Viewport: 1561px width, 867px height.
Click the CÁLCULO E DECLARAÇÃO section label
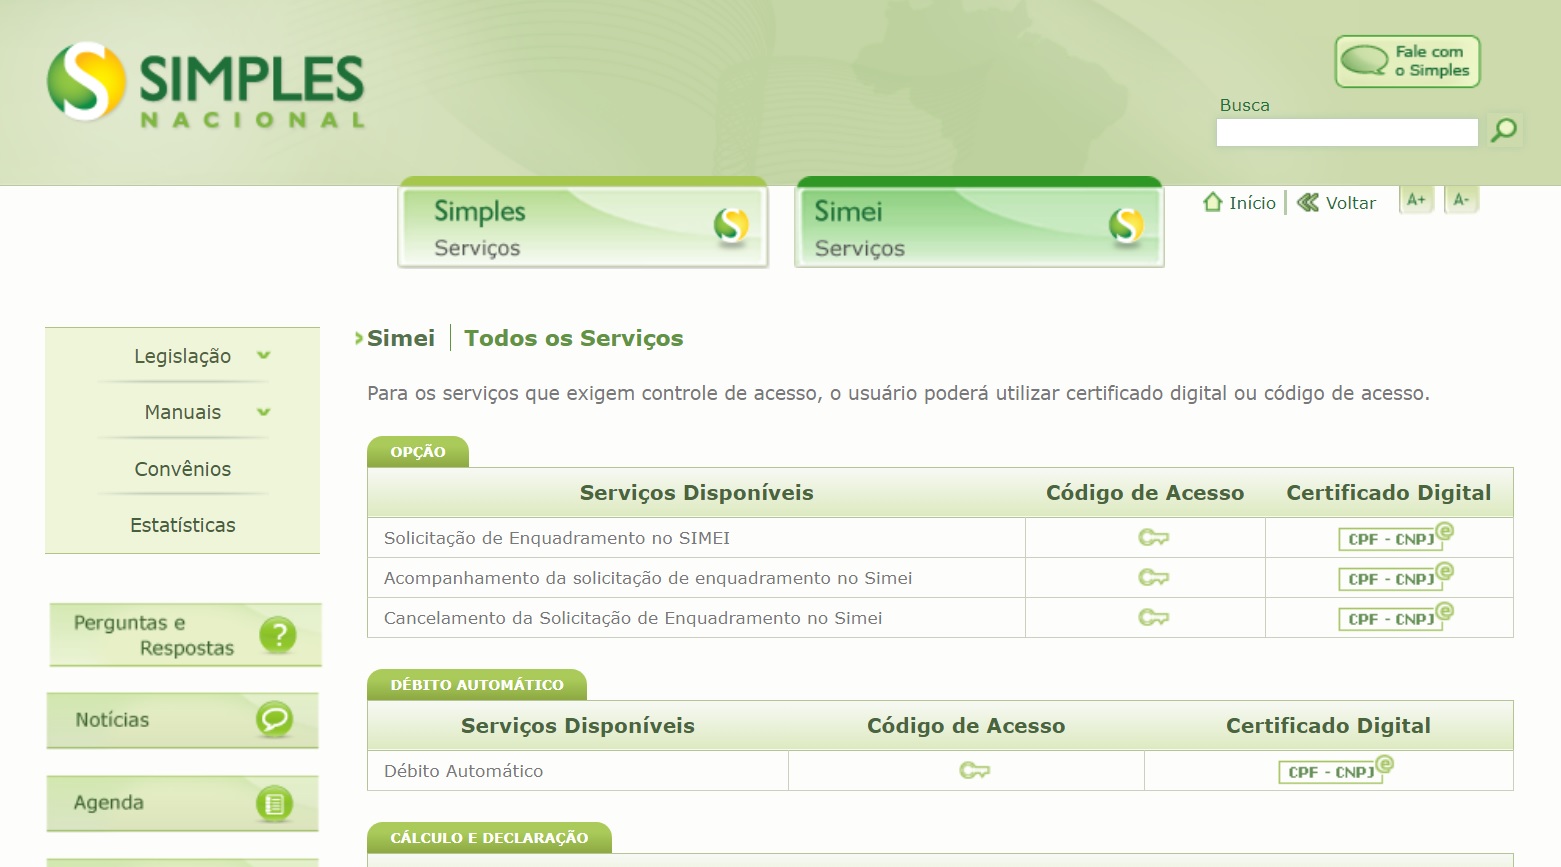point(489,838)
